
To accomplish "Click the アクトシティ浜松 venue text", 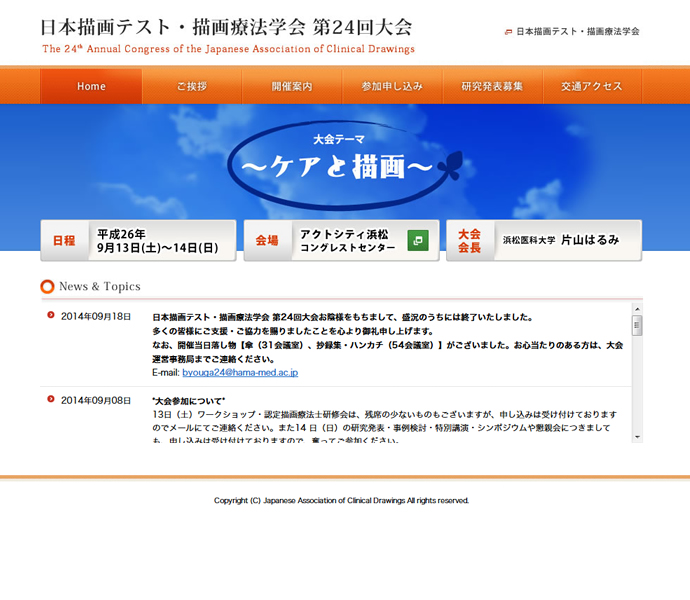I will 344,234.
